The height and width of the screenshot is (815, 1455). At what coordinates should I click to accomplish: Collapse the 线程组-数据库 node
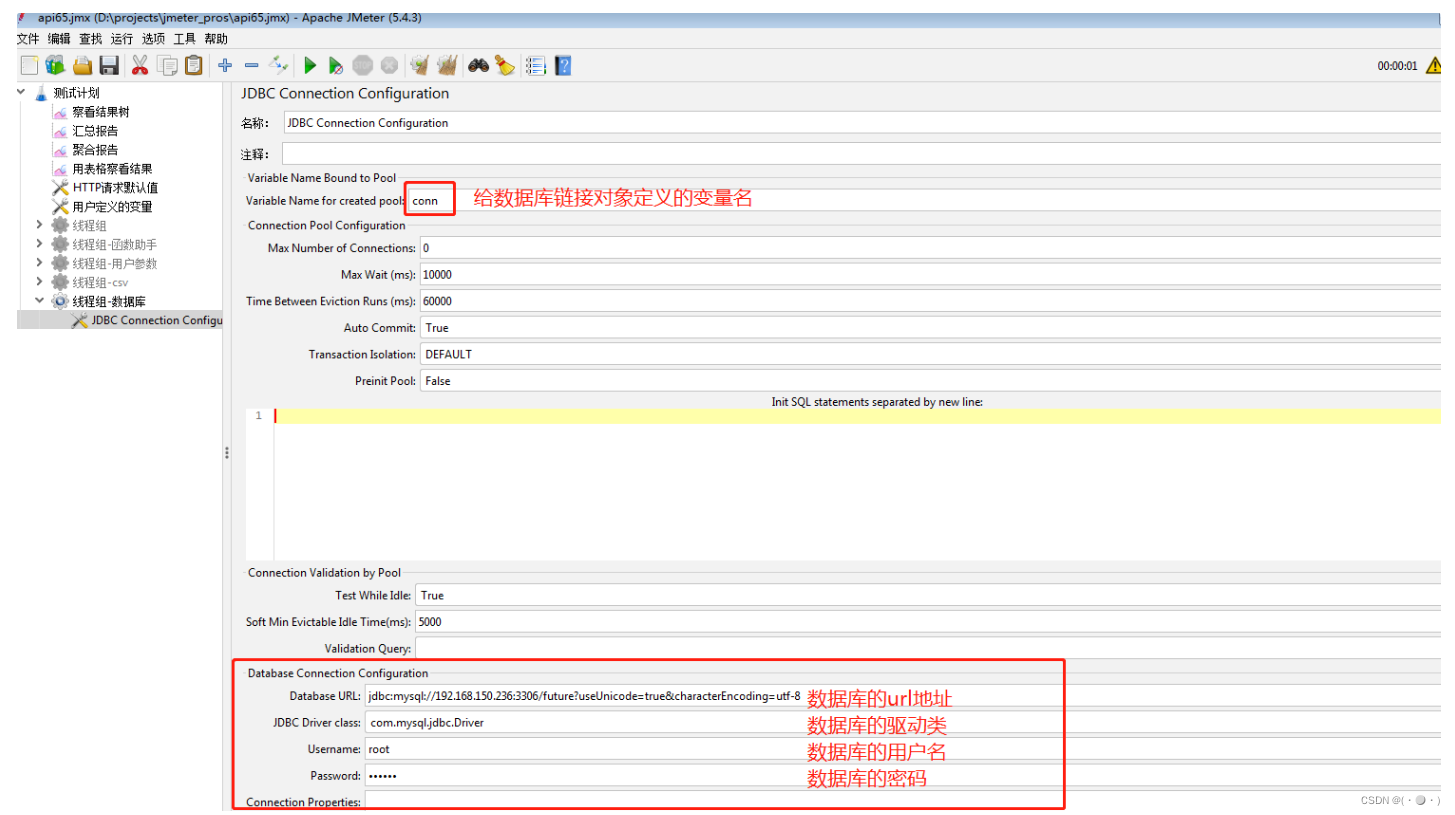(39, 300)
